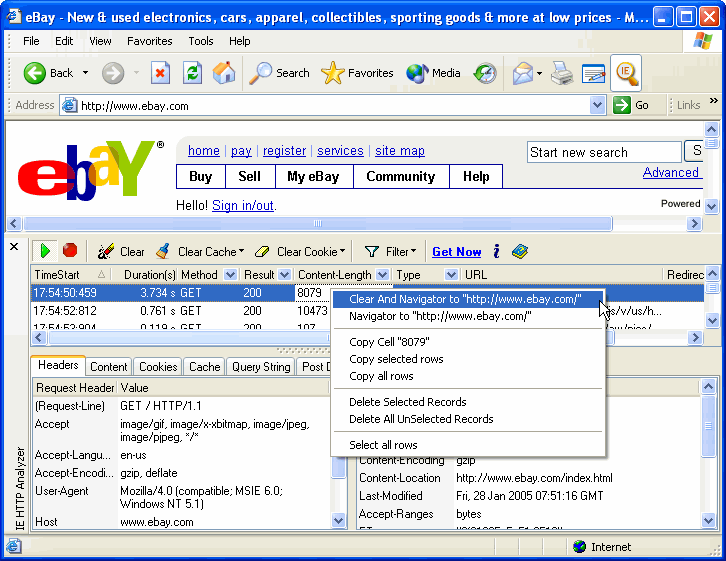Toggle the IE HTTP Analyzer toolbar icon
Image resolution: width=726 pixels, height=561 pixels.
click(626, 73)
